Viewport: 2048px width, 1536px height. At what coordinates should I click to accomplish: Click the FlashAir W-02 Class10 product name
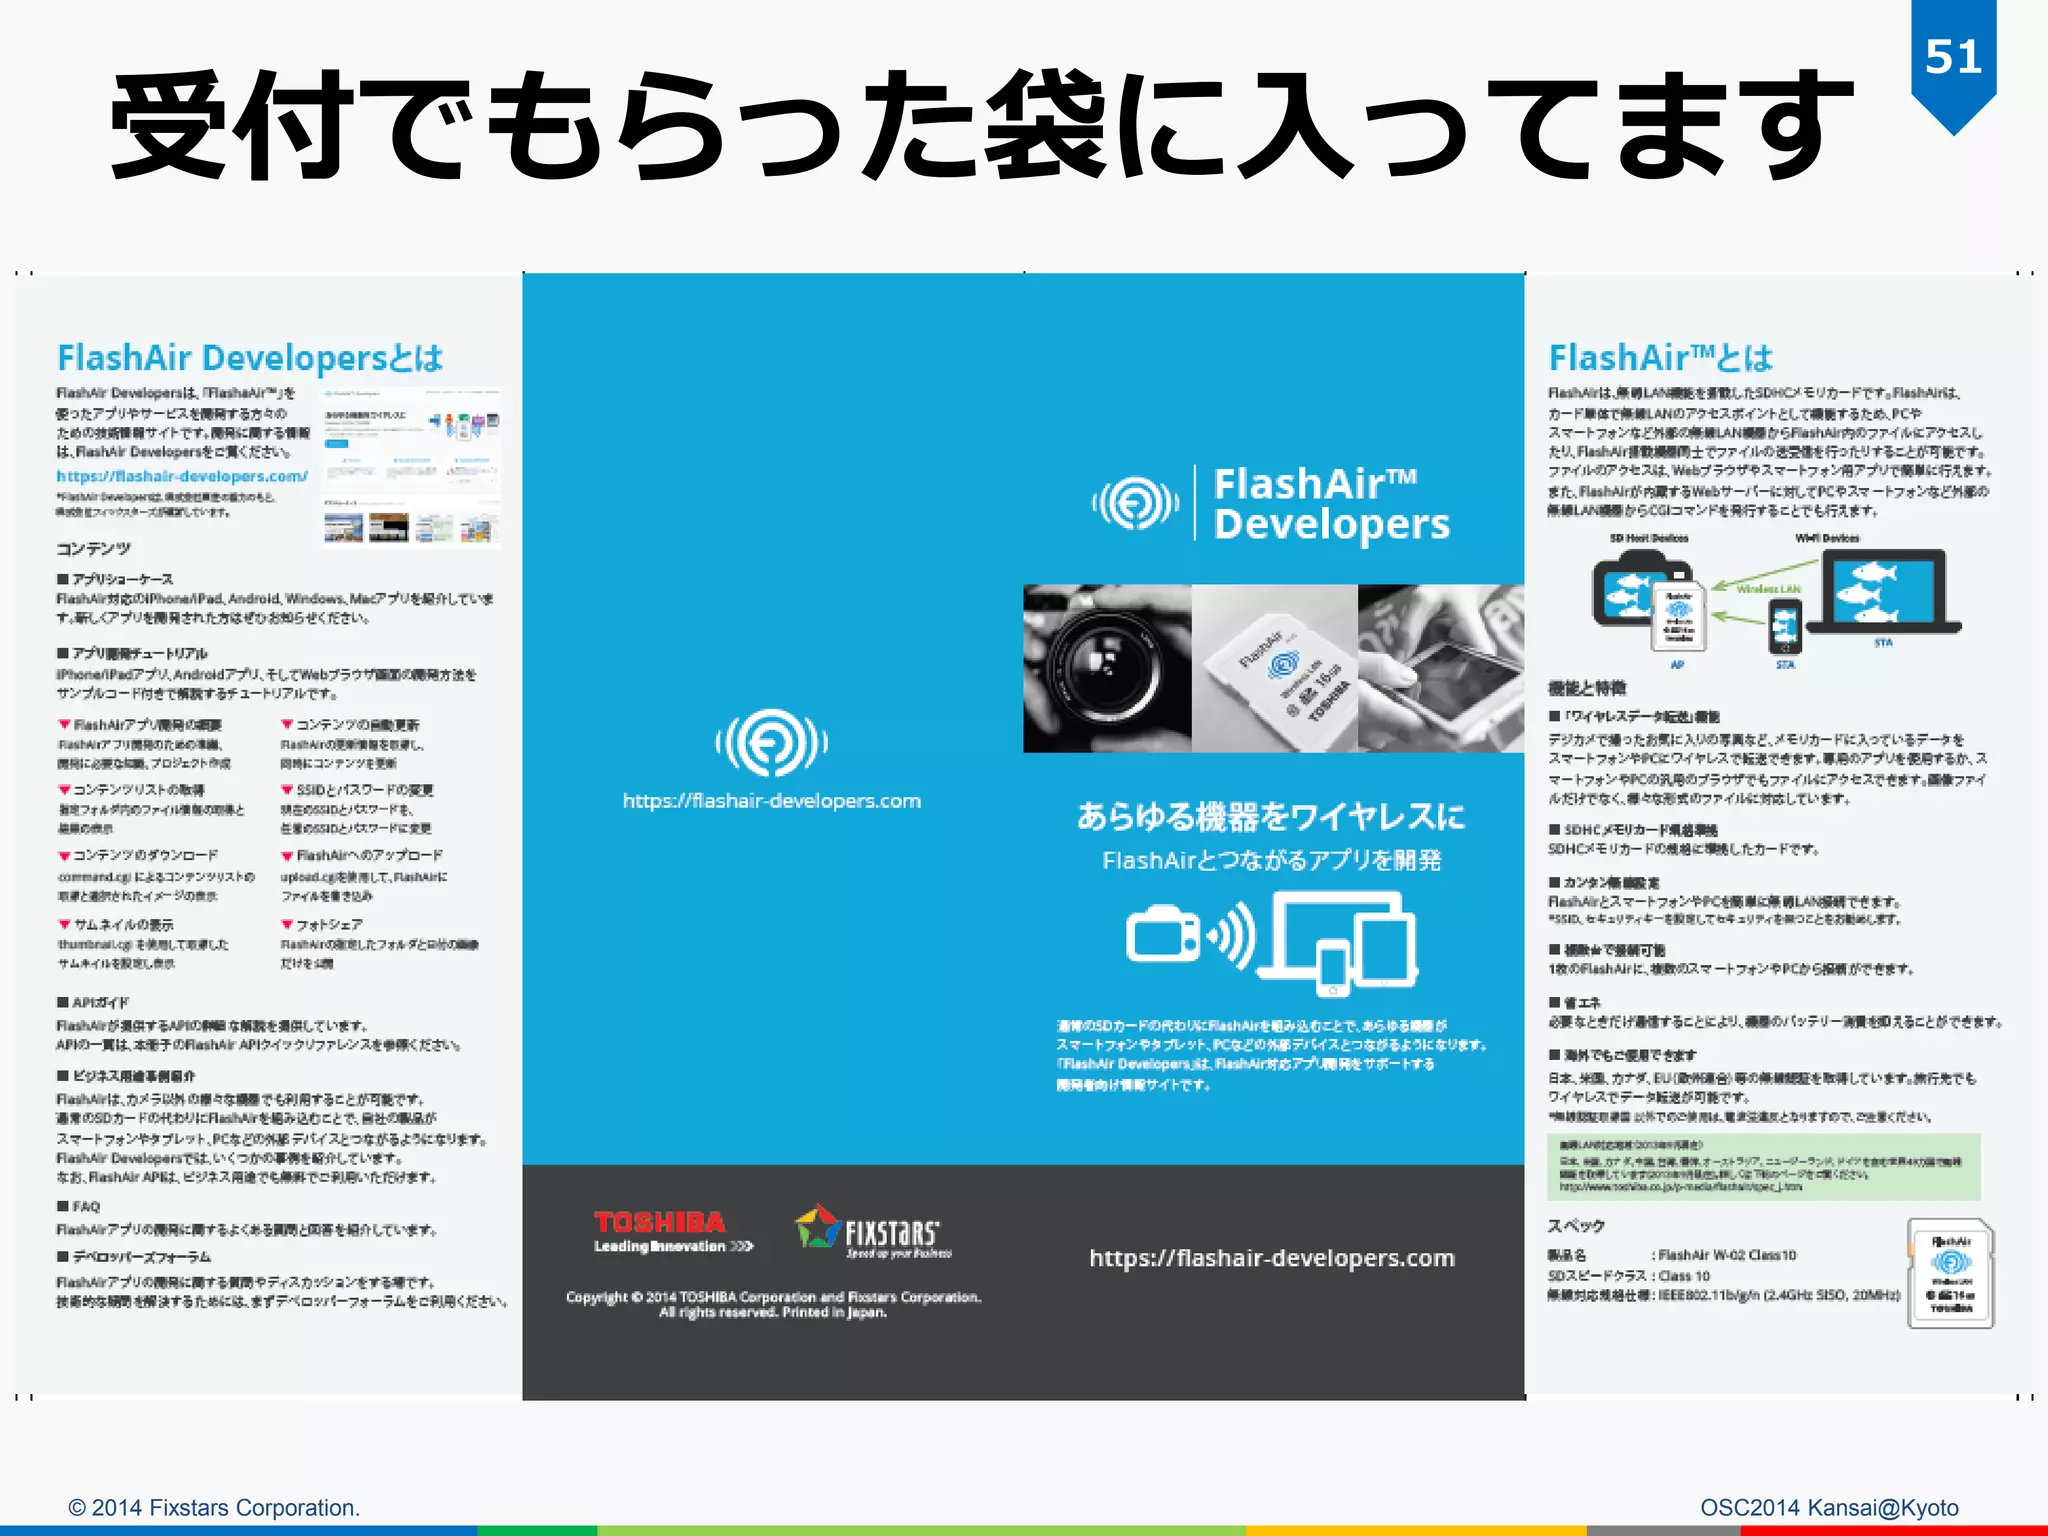pyautogui.click(x=1727, y=1255)
